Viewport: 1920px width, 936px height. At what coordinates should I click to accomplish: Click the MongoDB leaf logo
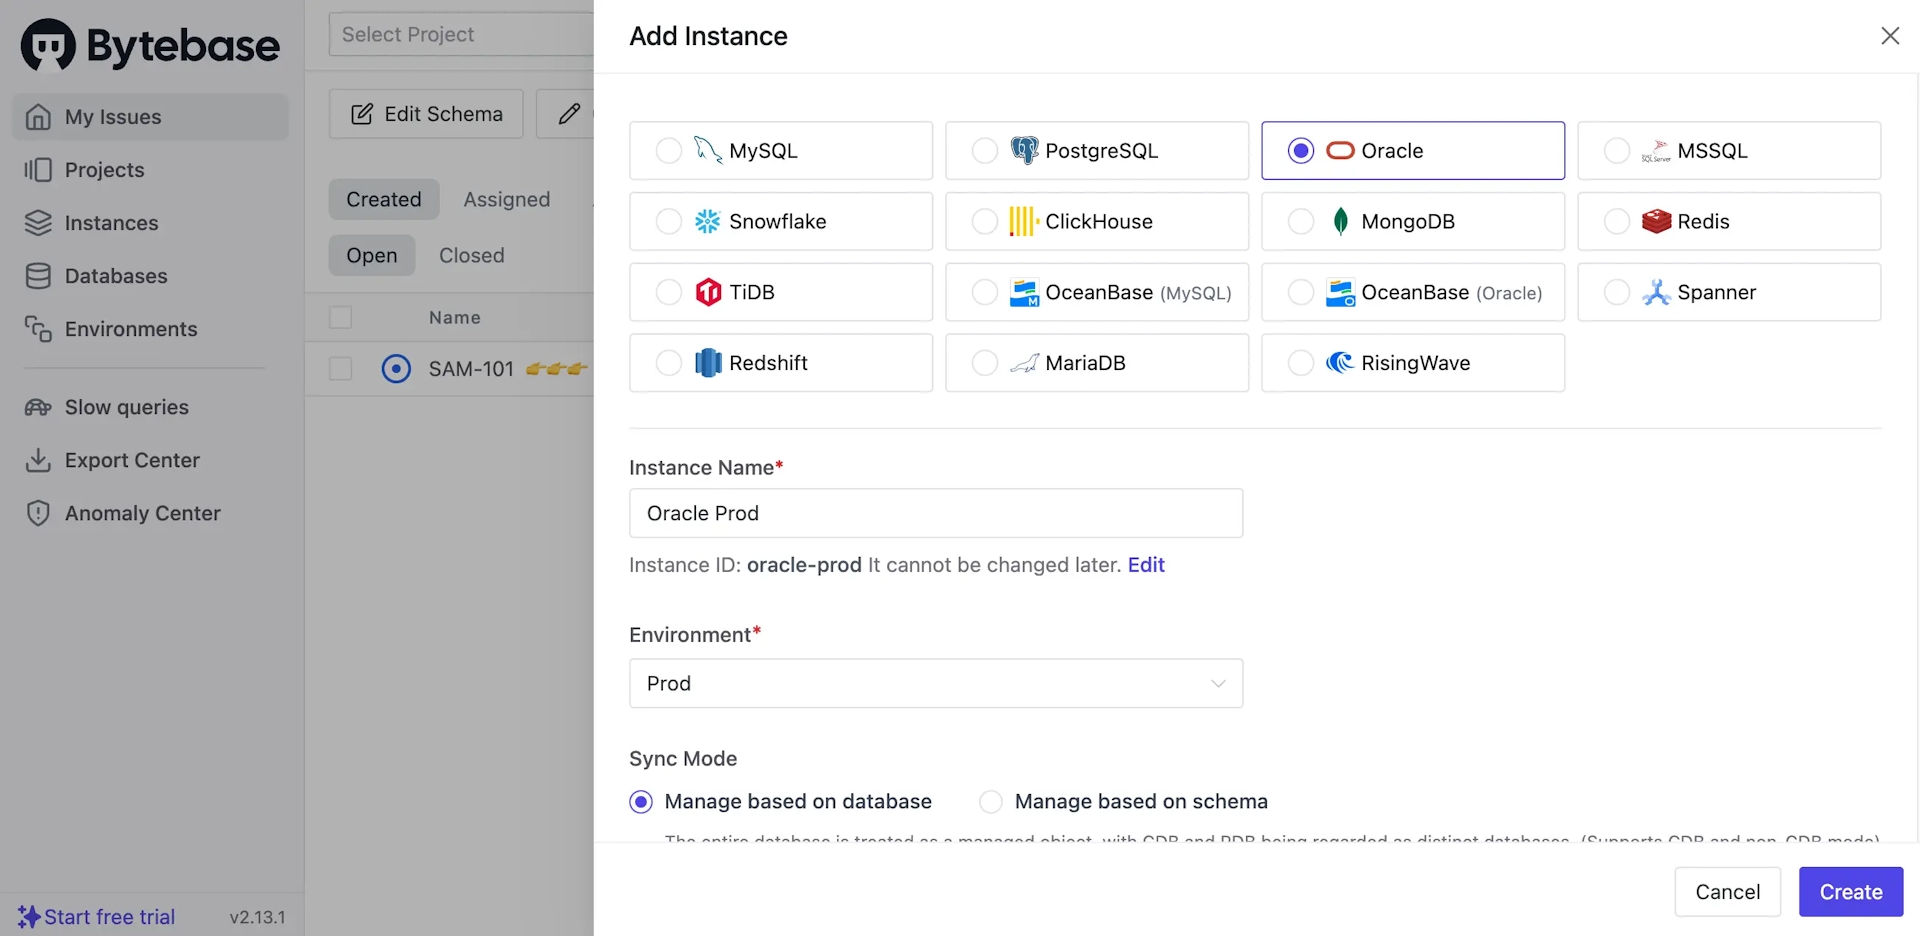point(1340,222)
